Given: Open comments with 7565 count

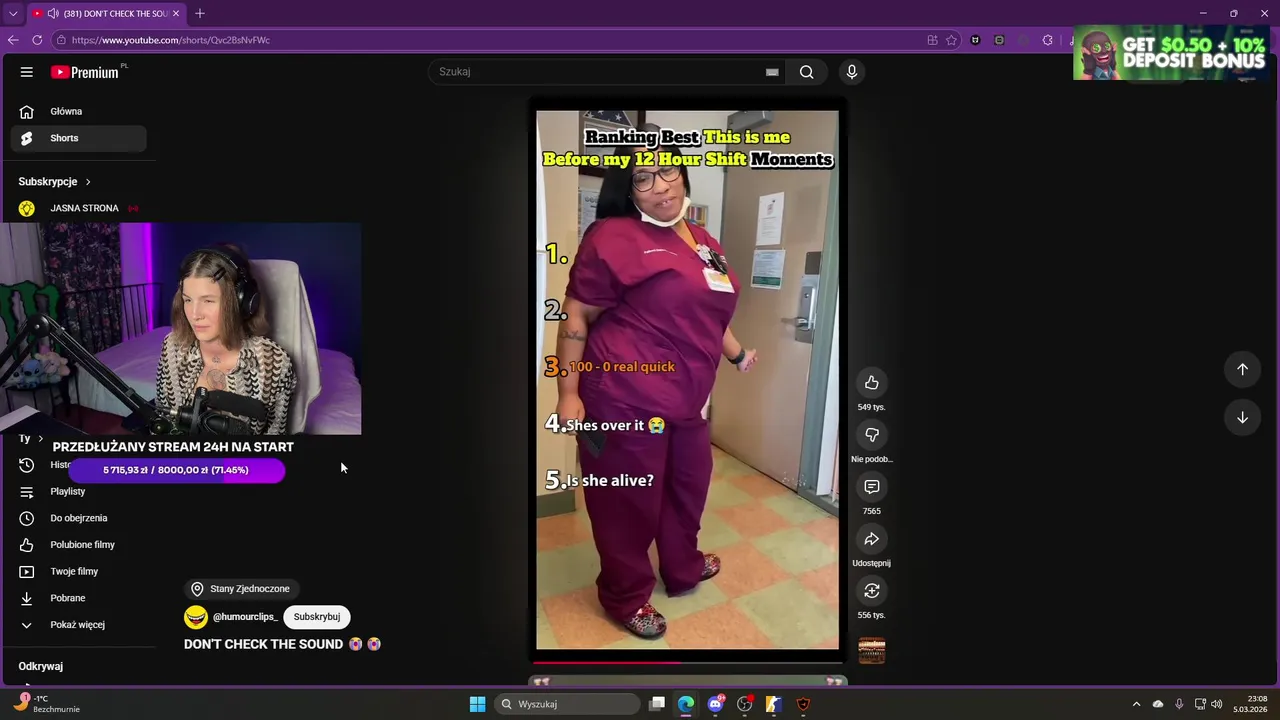Looking at the screenshot, I should 872,487.
